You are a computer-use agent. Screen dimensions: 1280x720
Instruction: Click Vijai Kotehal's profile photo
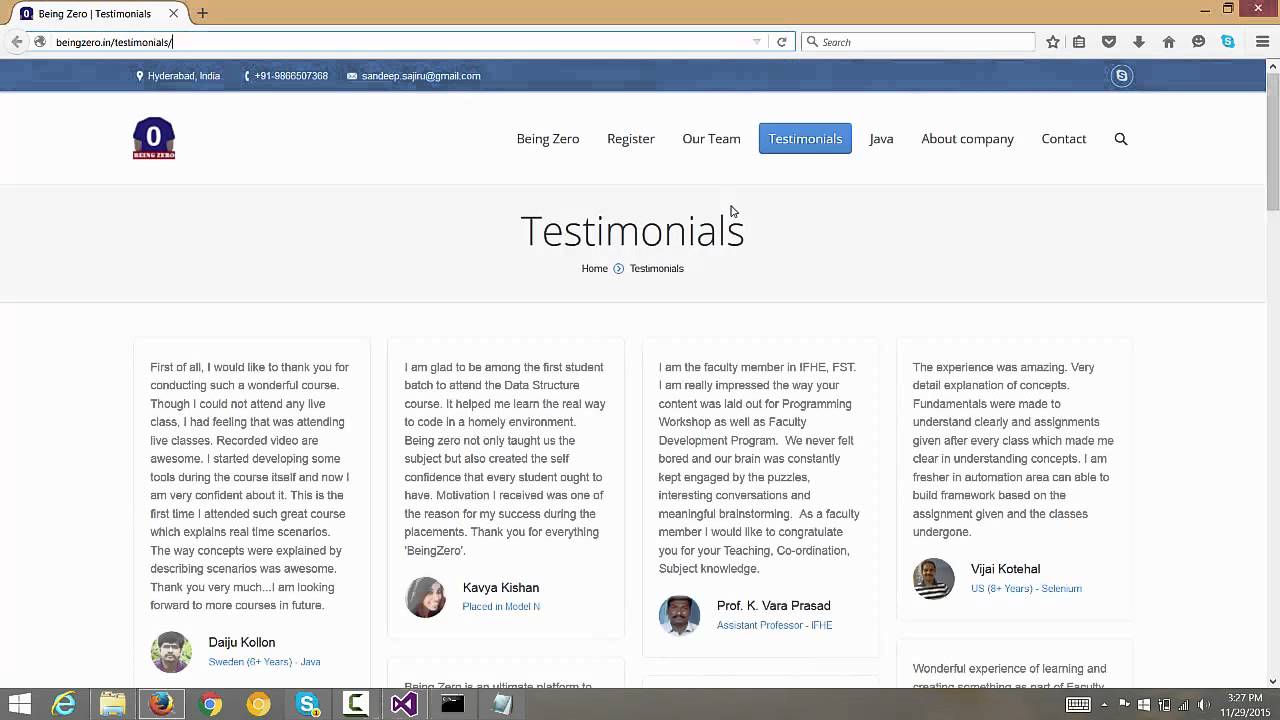933,578
